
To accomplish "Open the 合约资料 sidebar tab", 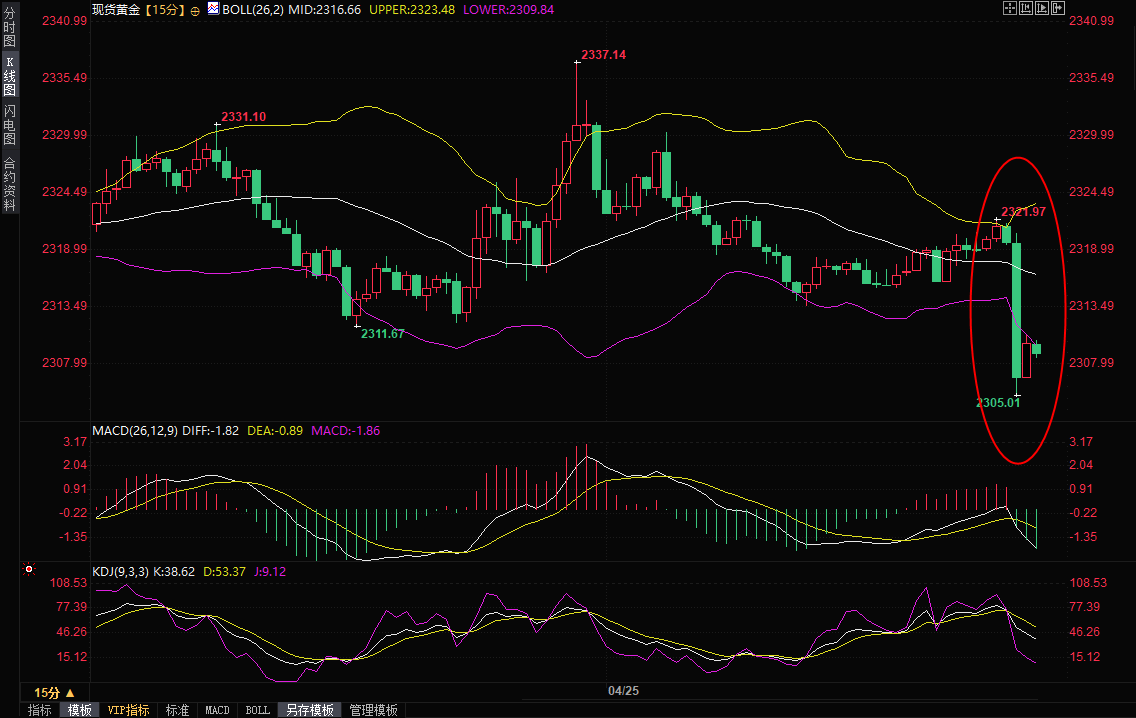I will 10,183.
